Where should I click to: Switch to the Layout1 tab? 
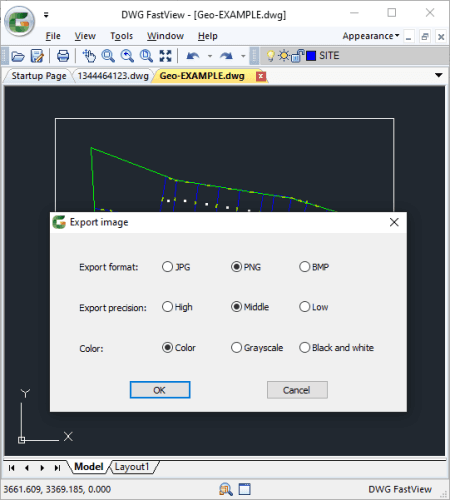pos(132,467)
